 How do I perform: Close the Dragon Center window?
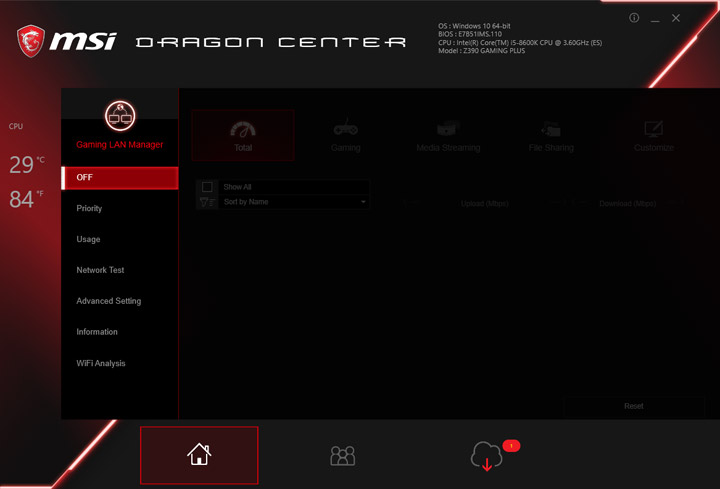click(x=676, y=18)
